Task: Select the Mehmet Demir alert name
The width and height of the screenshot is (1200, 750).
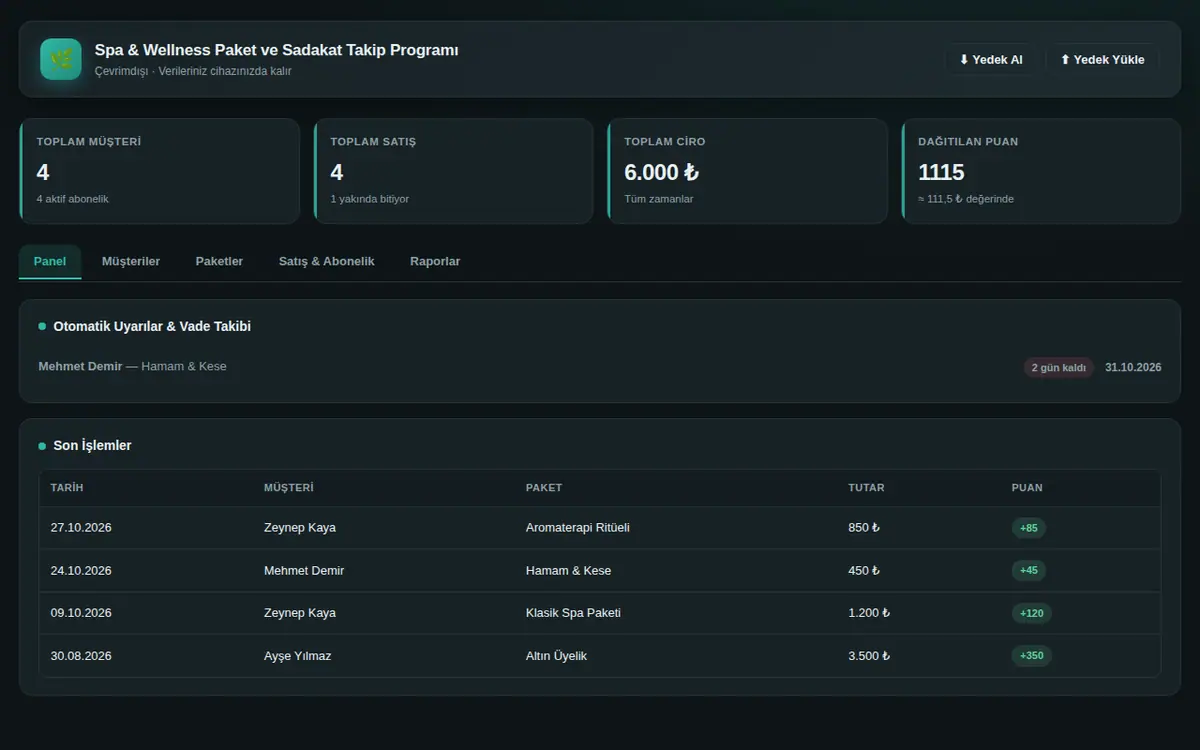Action: click(x=80, y=366)
